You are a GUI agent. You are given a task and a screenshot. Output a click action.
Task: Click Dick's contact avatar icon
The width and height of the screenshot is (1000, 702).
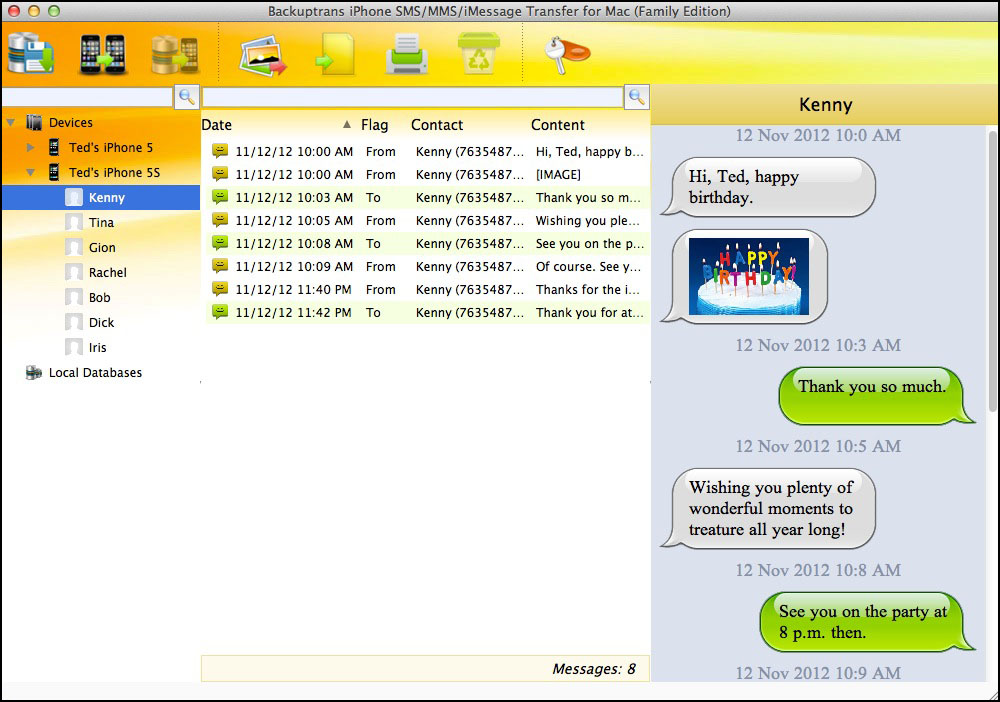(74, 322)
